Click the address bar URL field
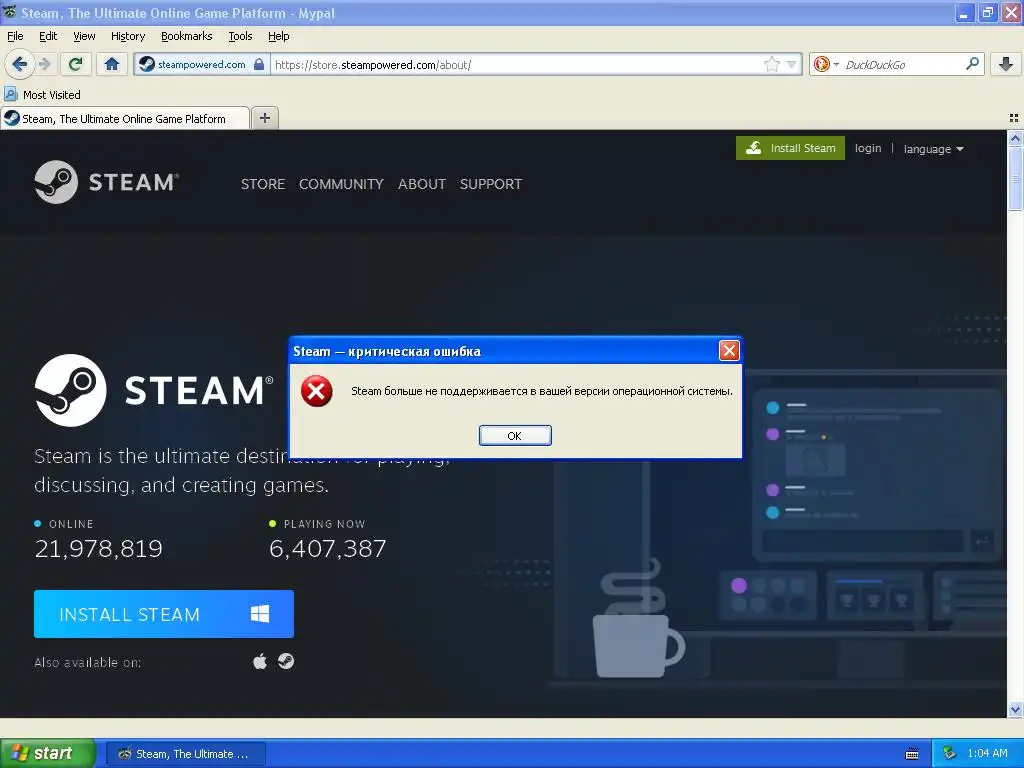 tap(516, 65)
